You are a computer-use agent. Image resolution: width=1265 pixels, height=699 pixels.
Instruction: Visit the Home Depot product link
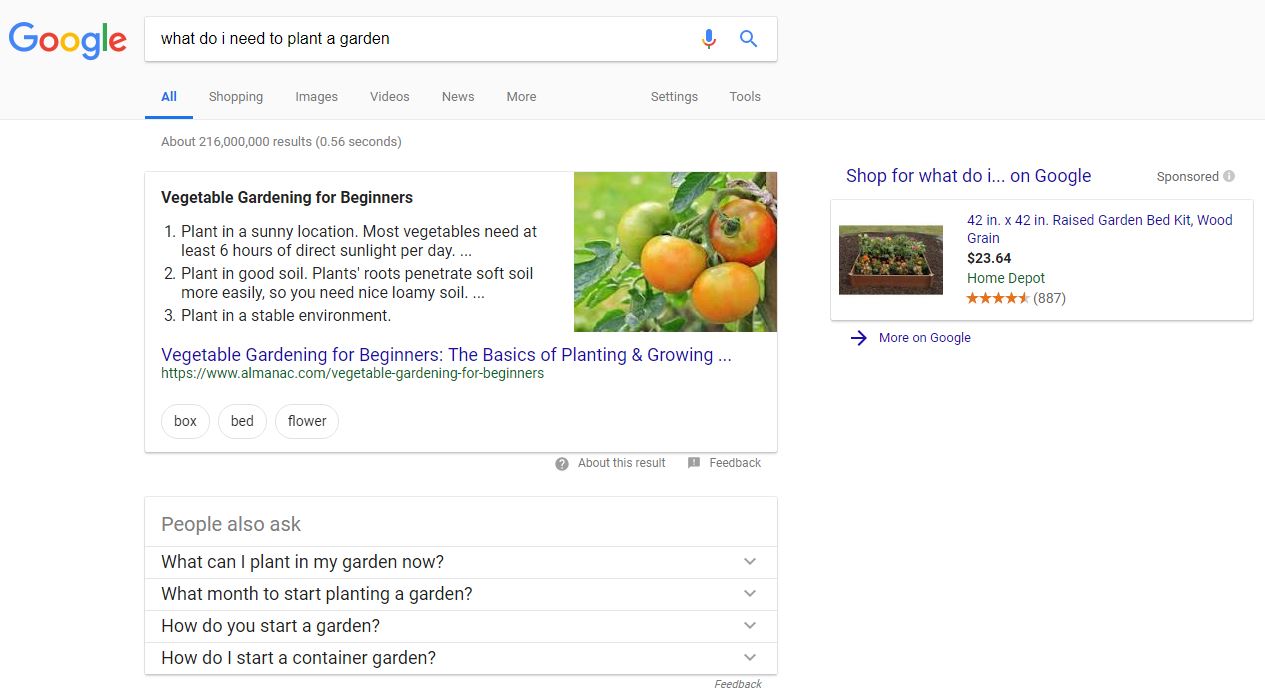click(1006, 278)
